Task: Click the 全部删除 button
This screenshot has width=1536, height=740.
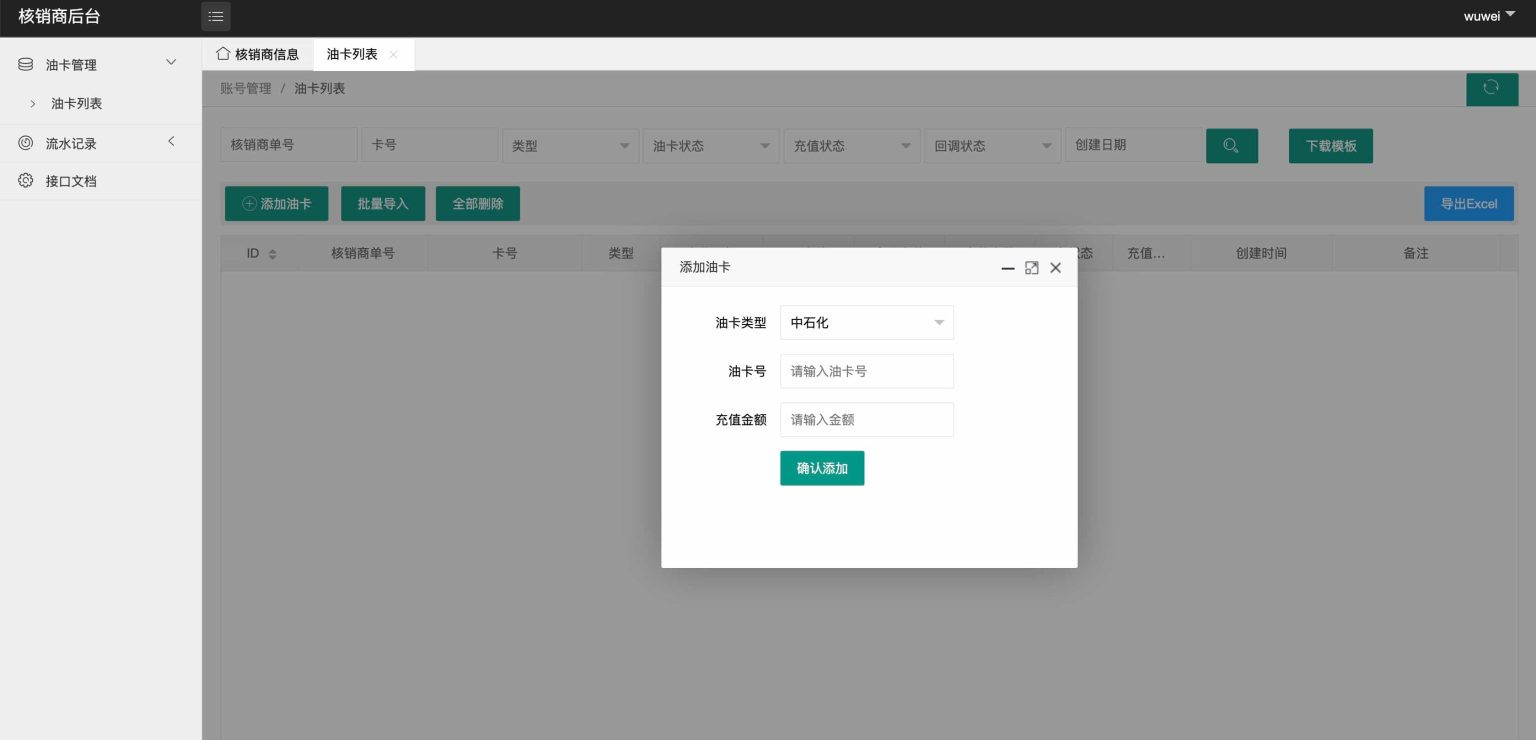Action: click(478, 204)
